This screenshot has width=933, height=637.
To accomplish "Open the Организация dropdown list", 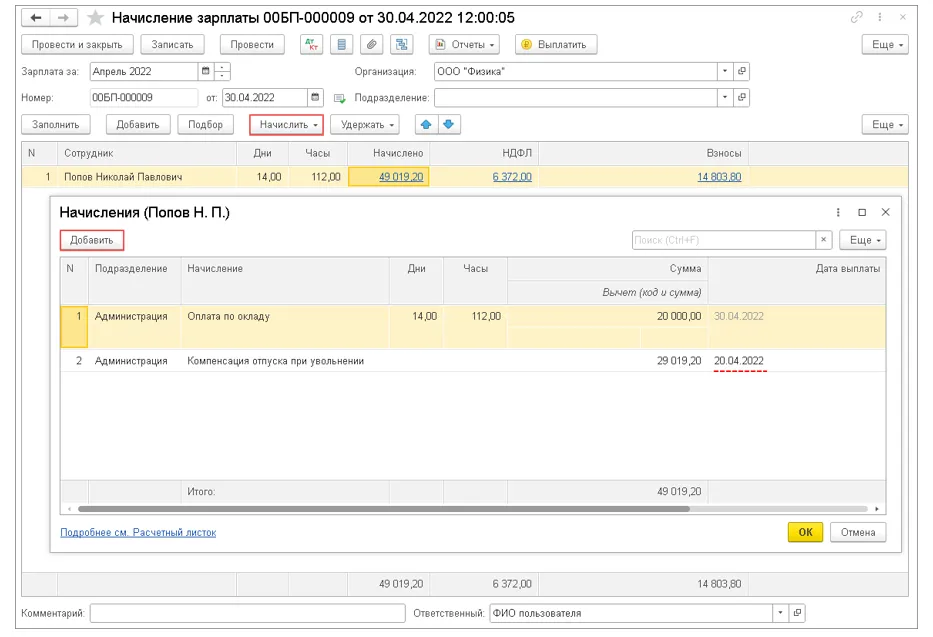I will coord(724,72).
